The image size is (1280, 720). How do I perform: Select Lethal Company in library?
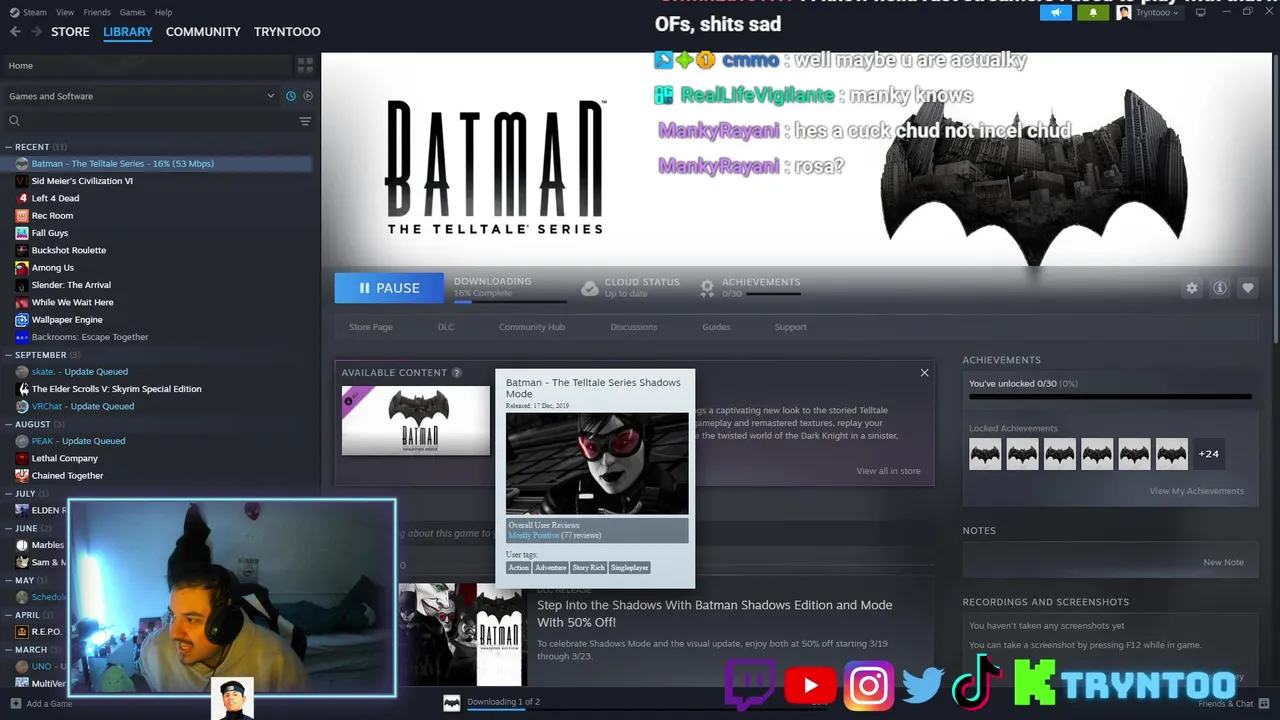[x=64, y=458]
